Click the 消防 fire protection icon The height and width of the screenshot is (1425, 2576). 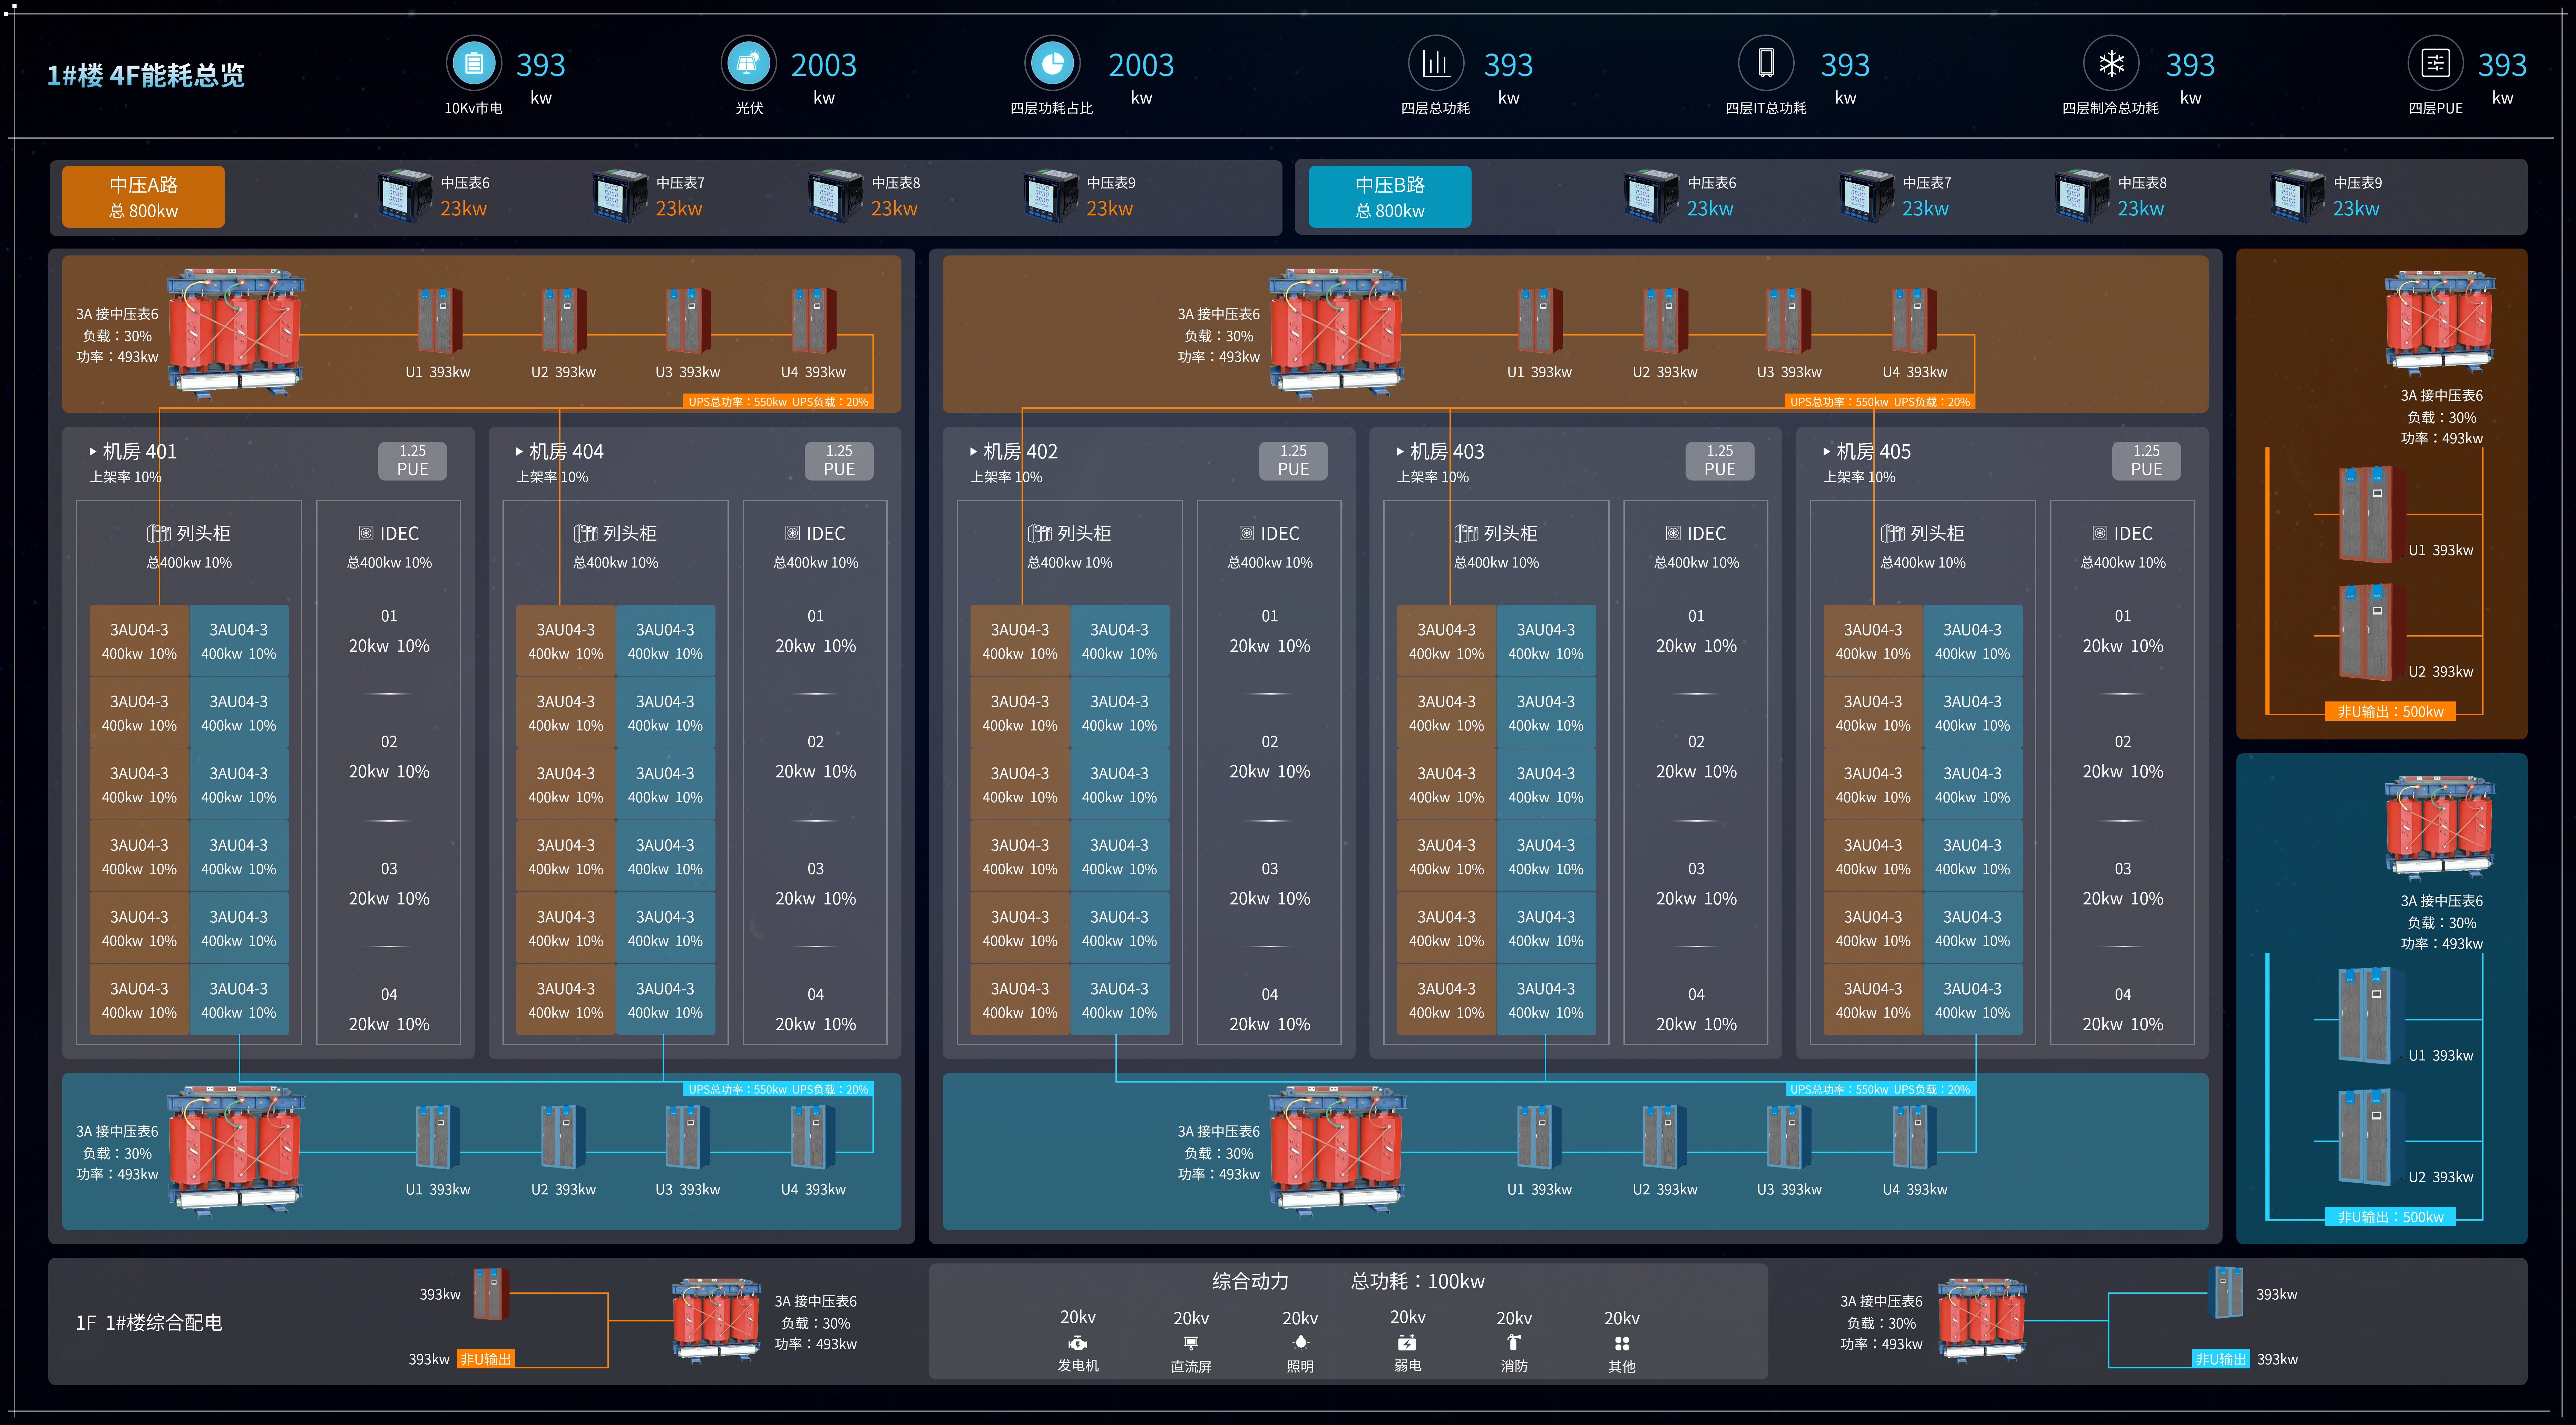click(1514, 1343)
